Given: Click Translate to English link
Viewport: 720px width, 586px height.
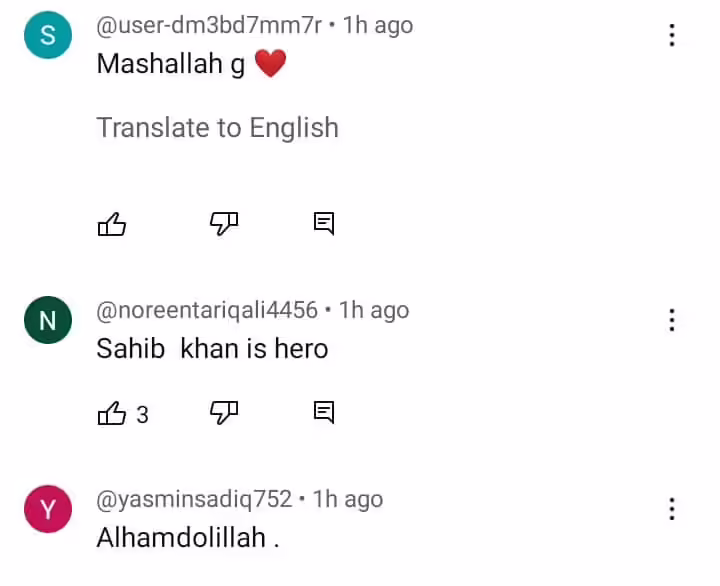Looking at the screenshot, I should point(218,127).
